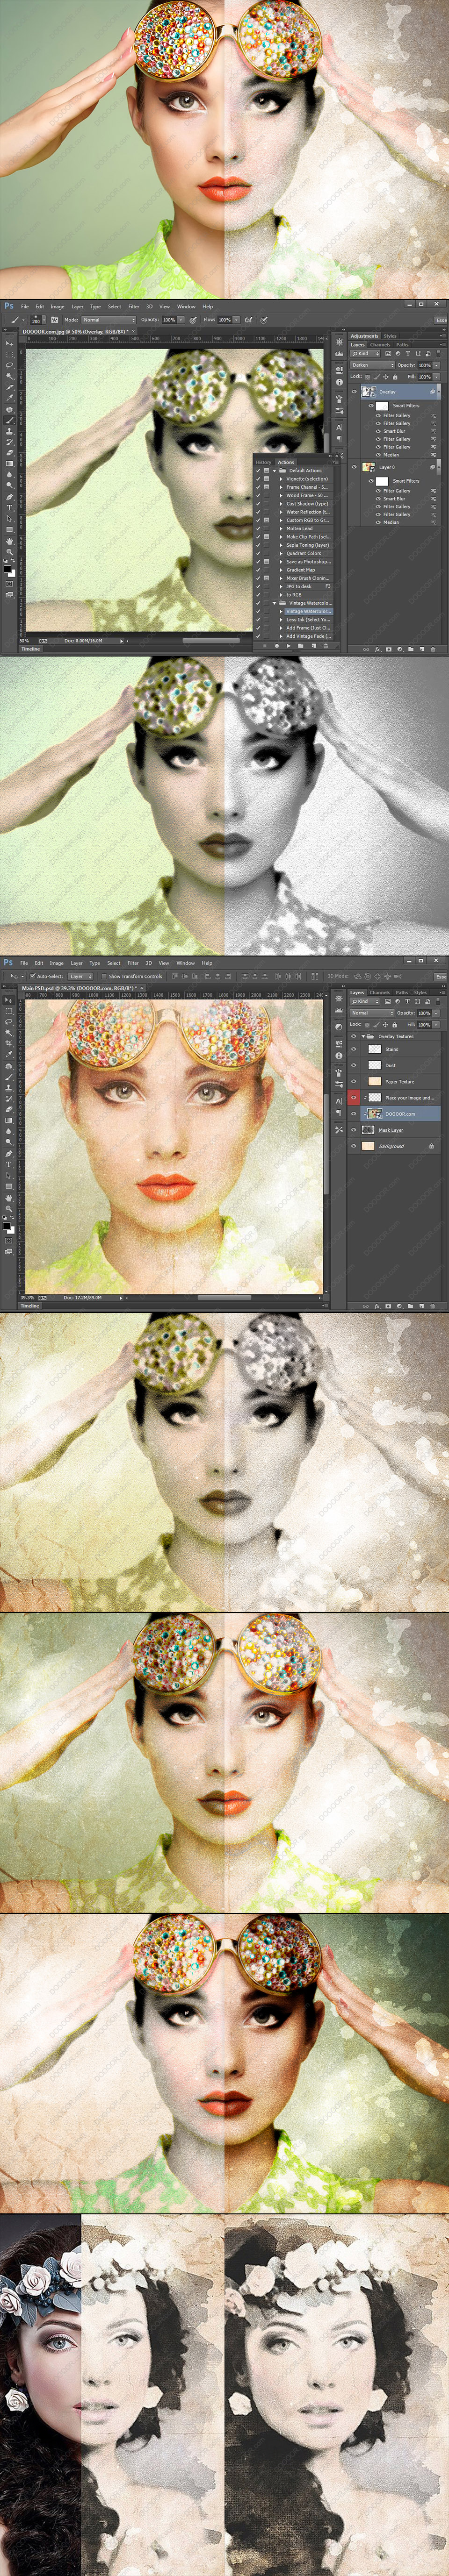Switch to Paths tab in Main PSD.psd window
The height and width of the screenshot is (2576, 449).
click(x=402, y=993)
